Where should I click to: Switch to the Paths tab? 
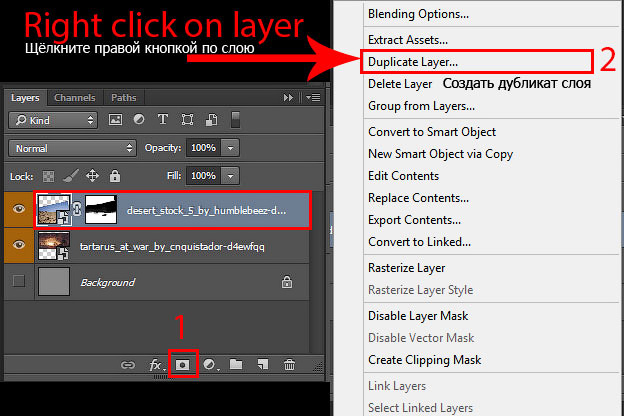[124, 98]
